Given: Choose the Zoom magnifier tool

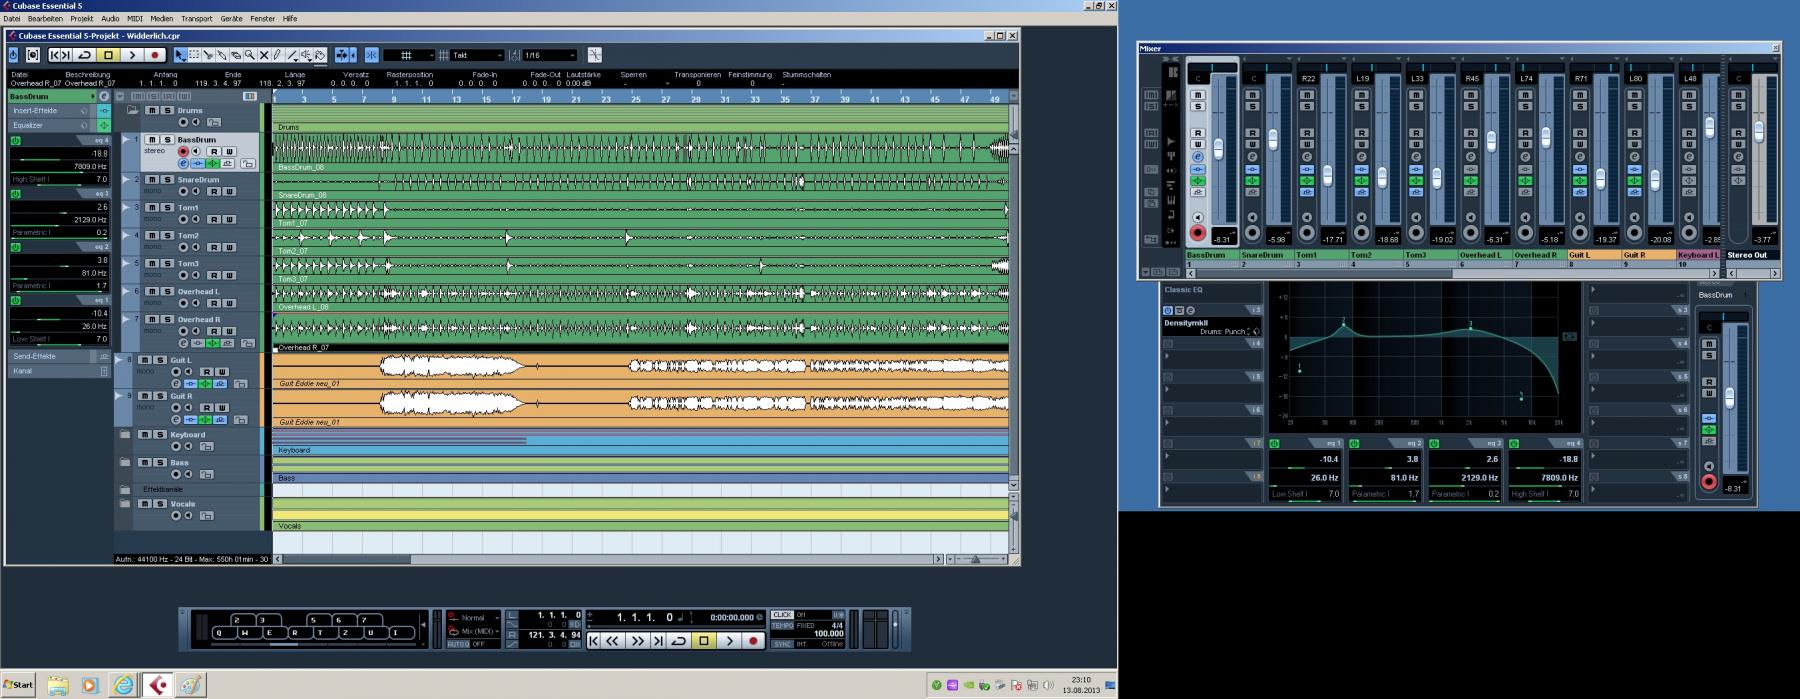Looking at the screenshot, I should pyautogui.click(x=249, y=55).
